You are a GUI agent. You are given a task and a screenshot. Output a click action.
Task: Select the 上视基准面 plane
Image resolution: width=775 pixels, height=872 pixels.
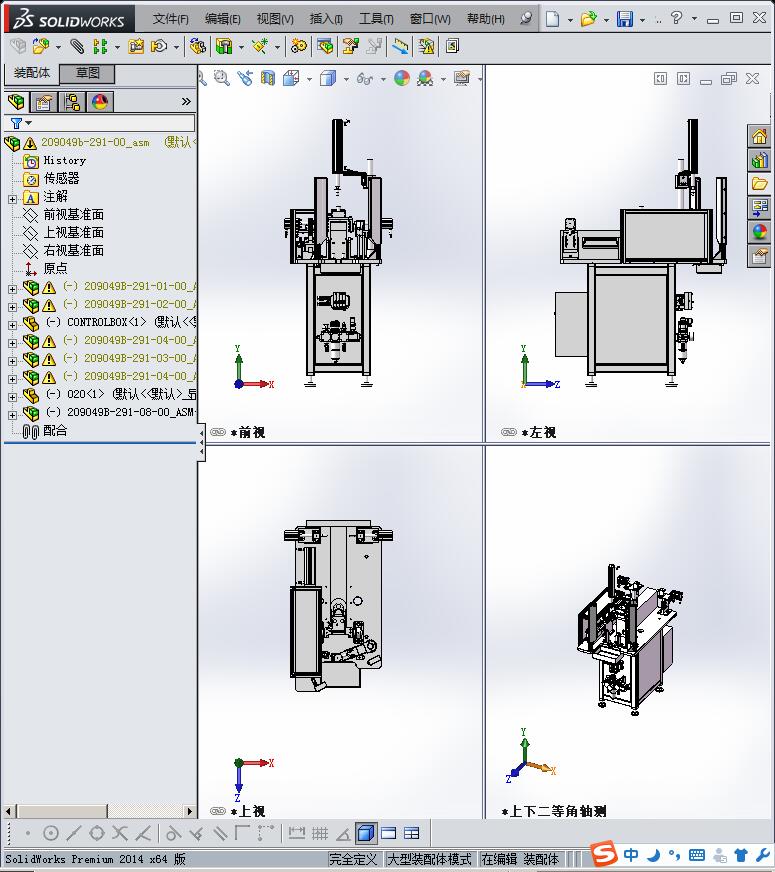[x=73, y=232]
